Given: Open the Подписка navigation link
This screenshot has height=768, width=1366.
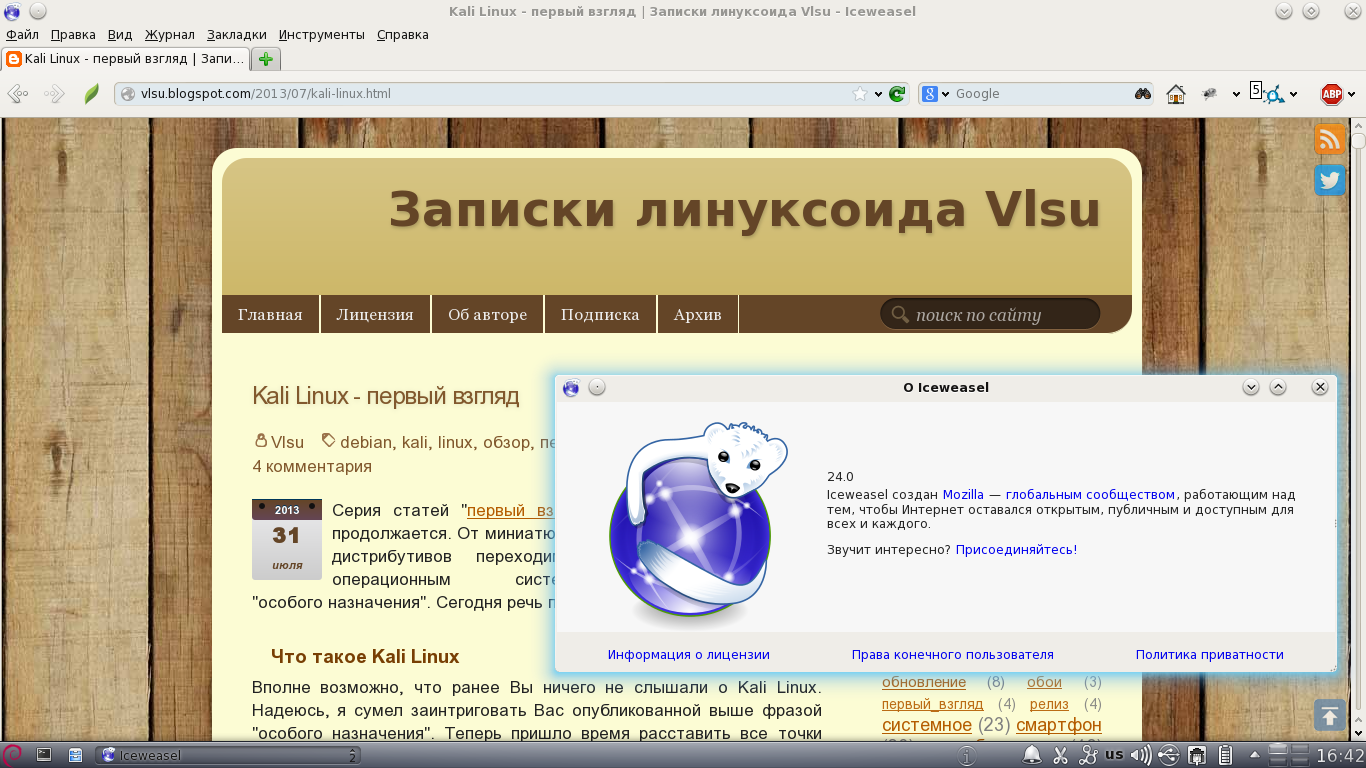Looking at the screenshot, I should 600,314.
